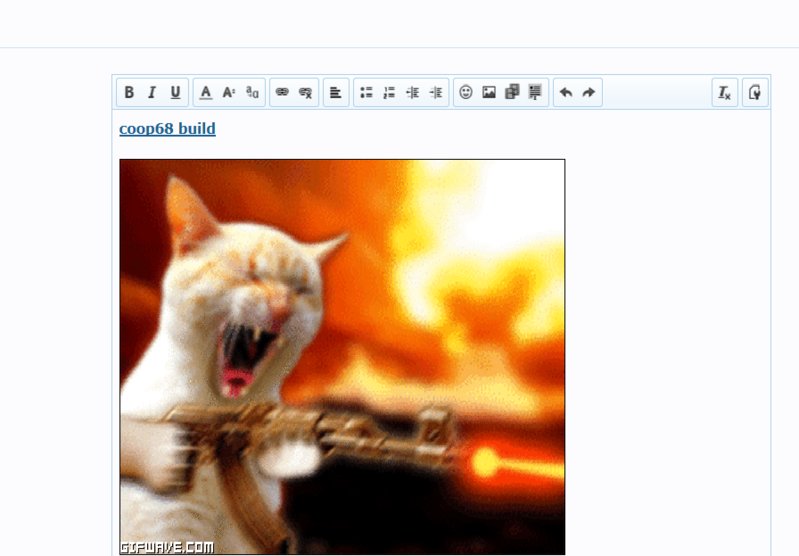Open the font family option
799x556 pixels.
tap(252, 93)
